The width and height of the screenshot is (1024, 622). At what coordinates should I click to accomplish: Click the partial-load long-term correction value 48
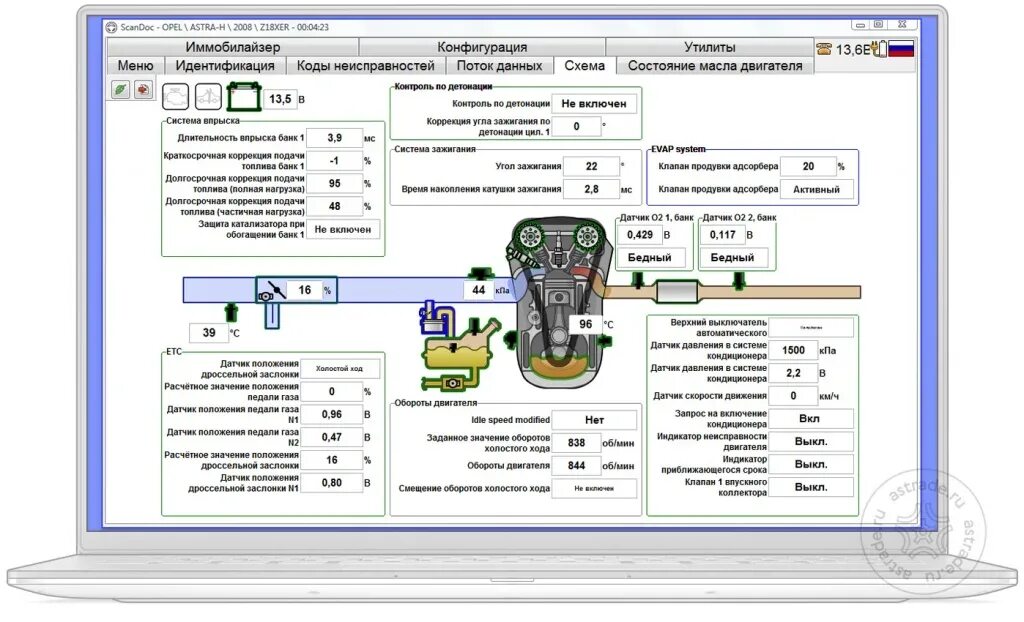(x=334, y=206)
